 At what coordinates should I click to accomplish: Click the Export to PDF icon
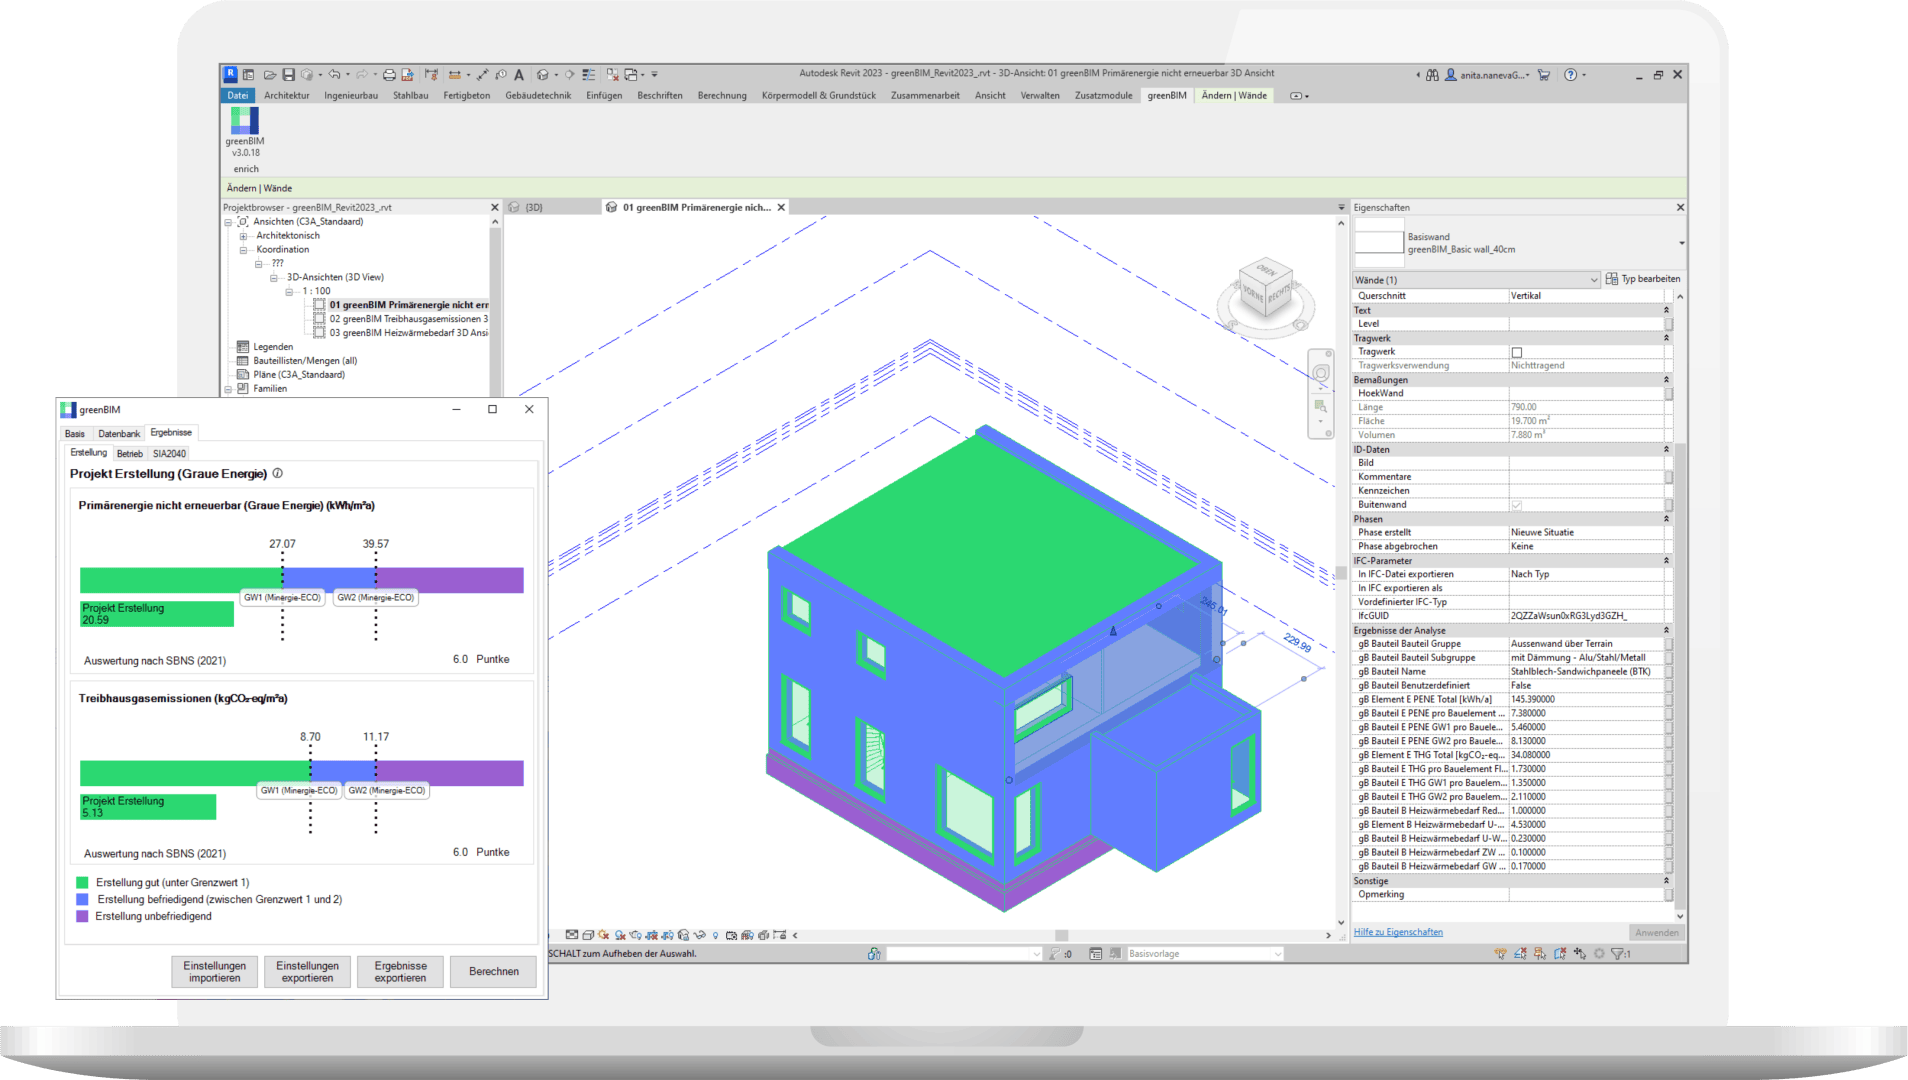point(407,75)
